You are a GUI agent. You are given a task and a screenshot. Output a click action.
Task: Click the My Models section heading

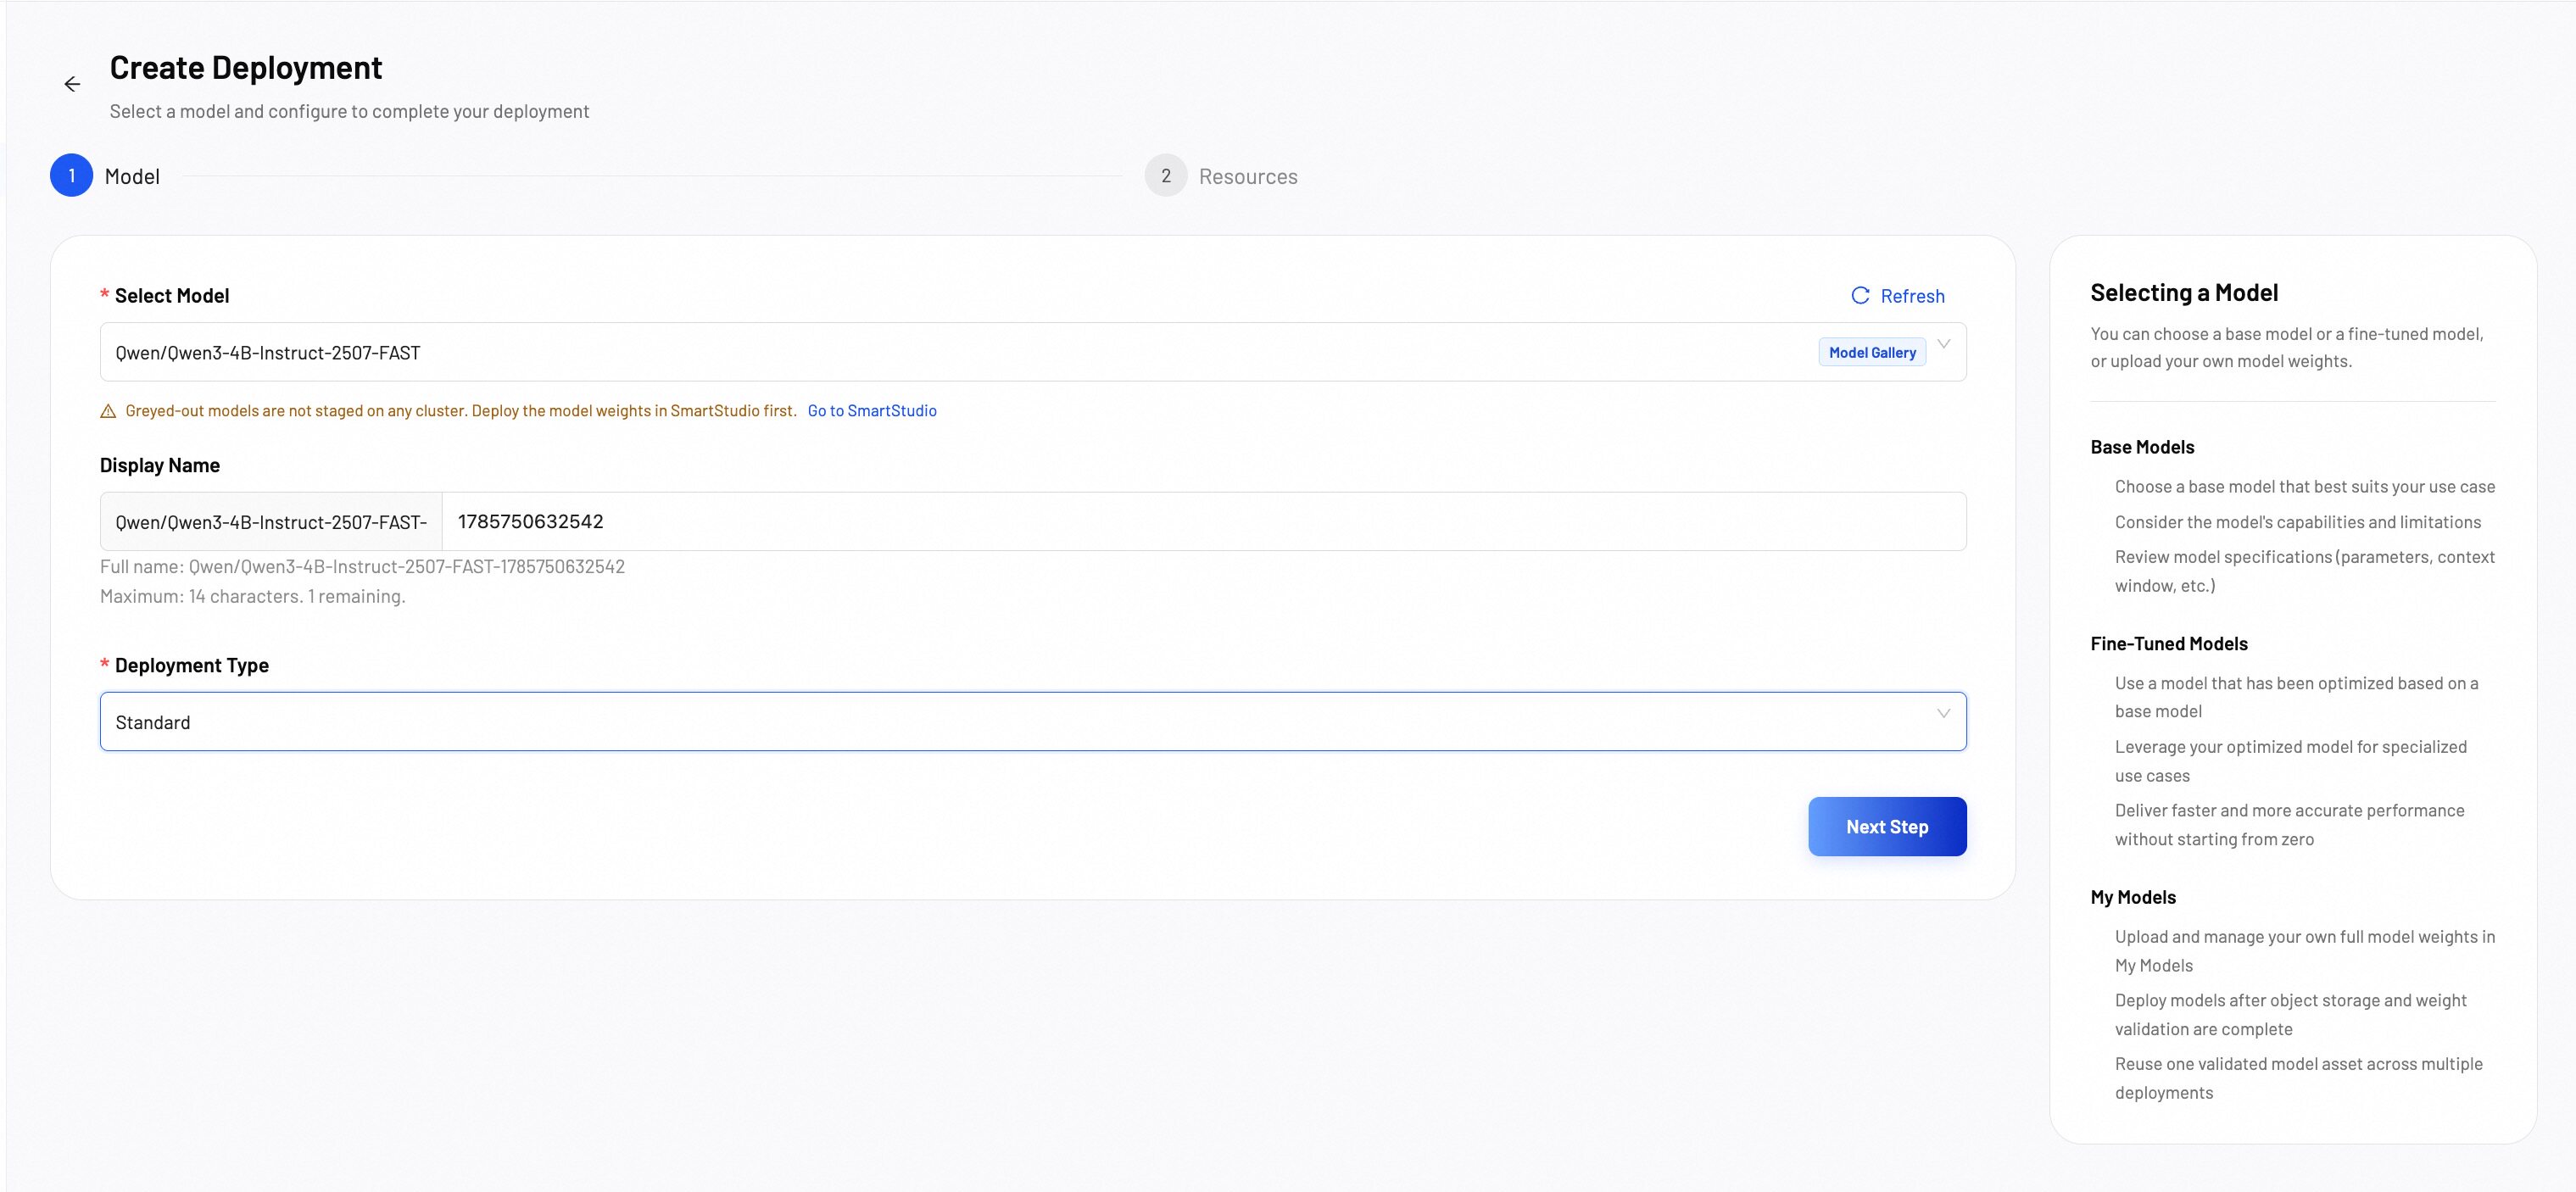tap(2133, 897)
